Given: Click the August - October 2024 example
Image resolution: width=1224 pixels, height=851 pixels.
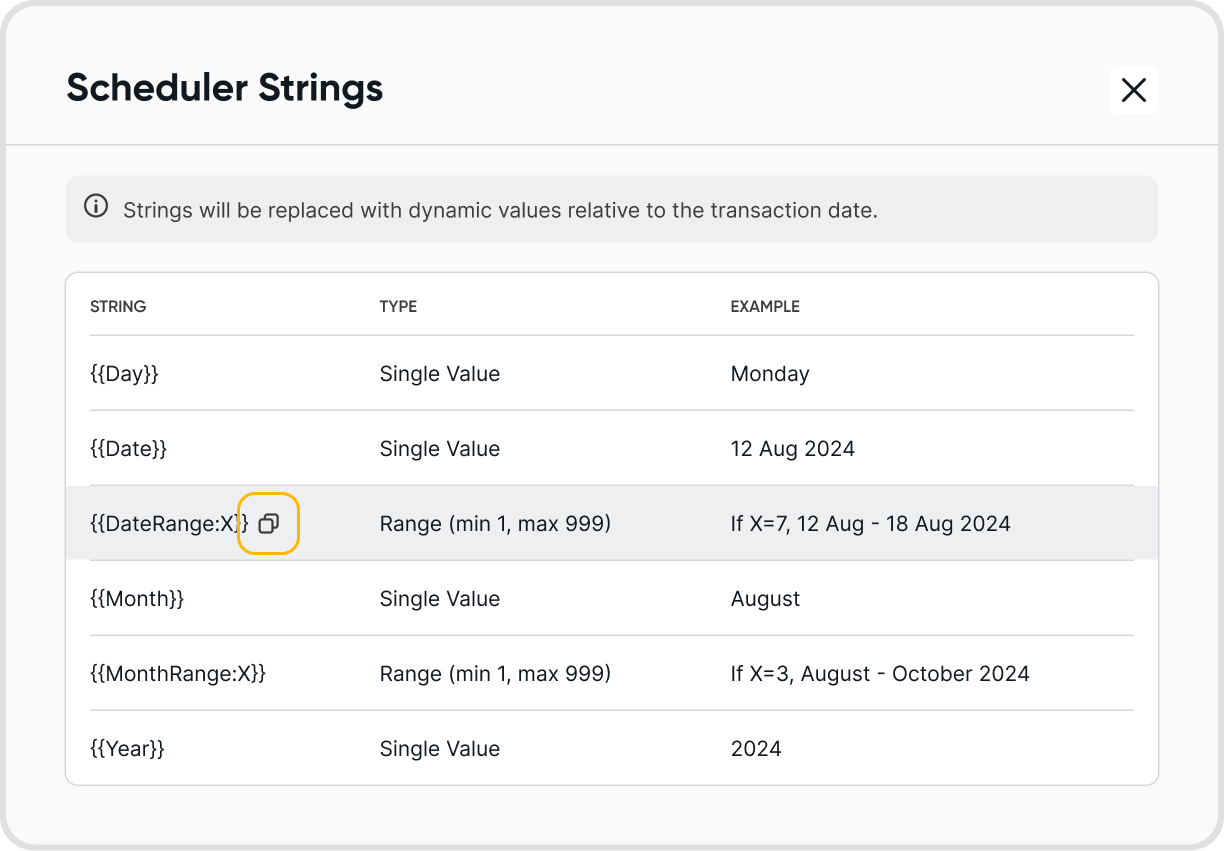Looking at the screenshot, I should click(x=879, y=674).
